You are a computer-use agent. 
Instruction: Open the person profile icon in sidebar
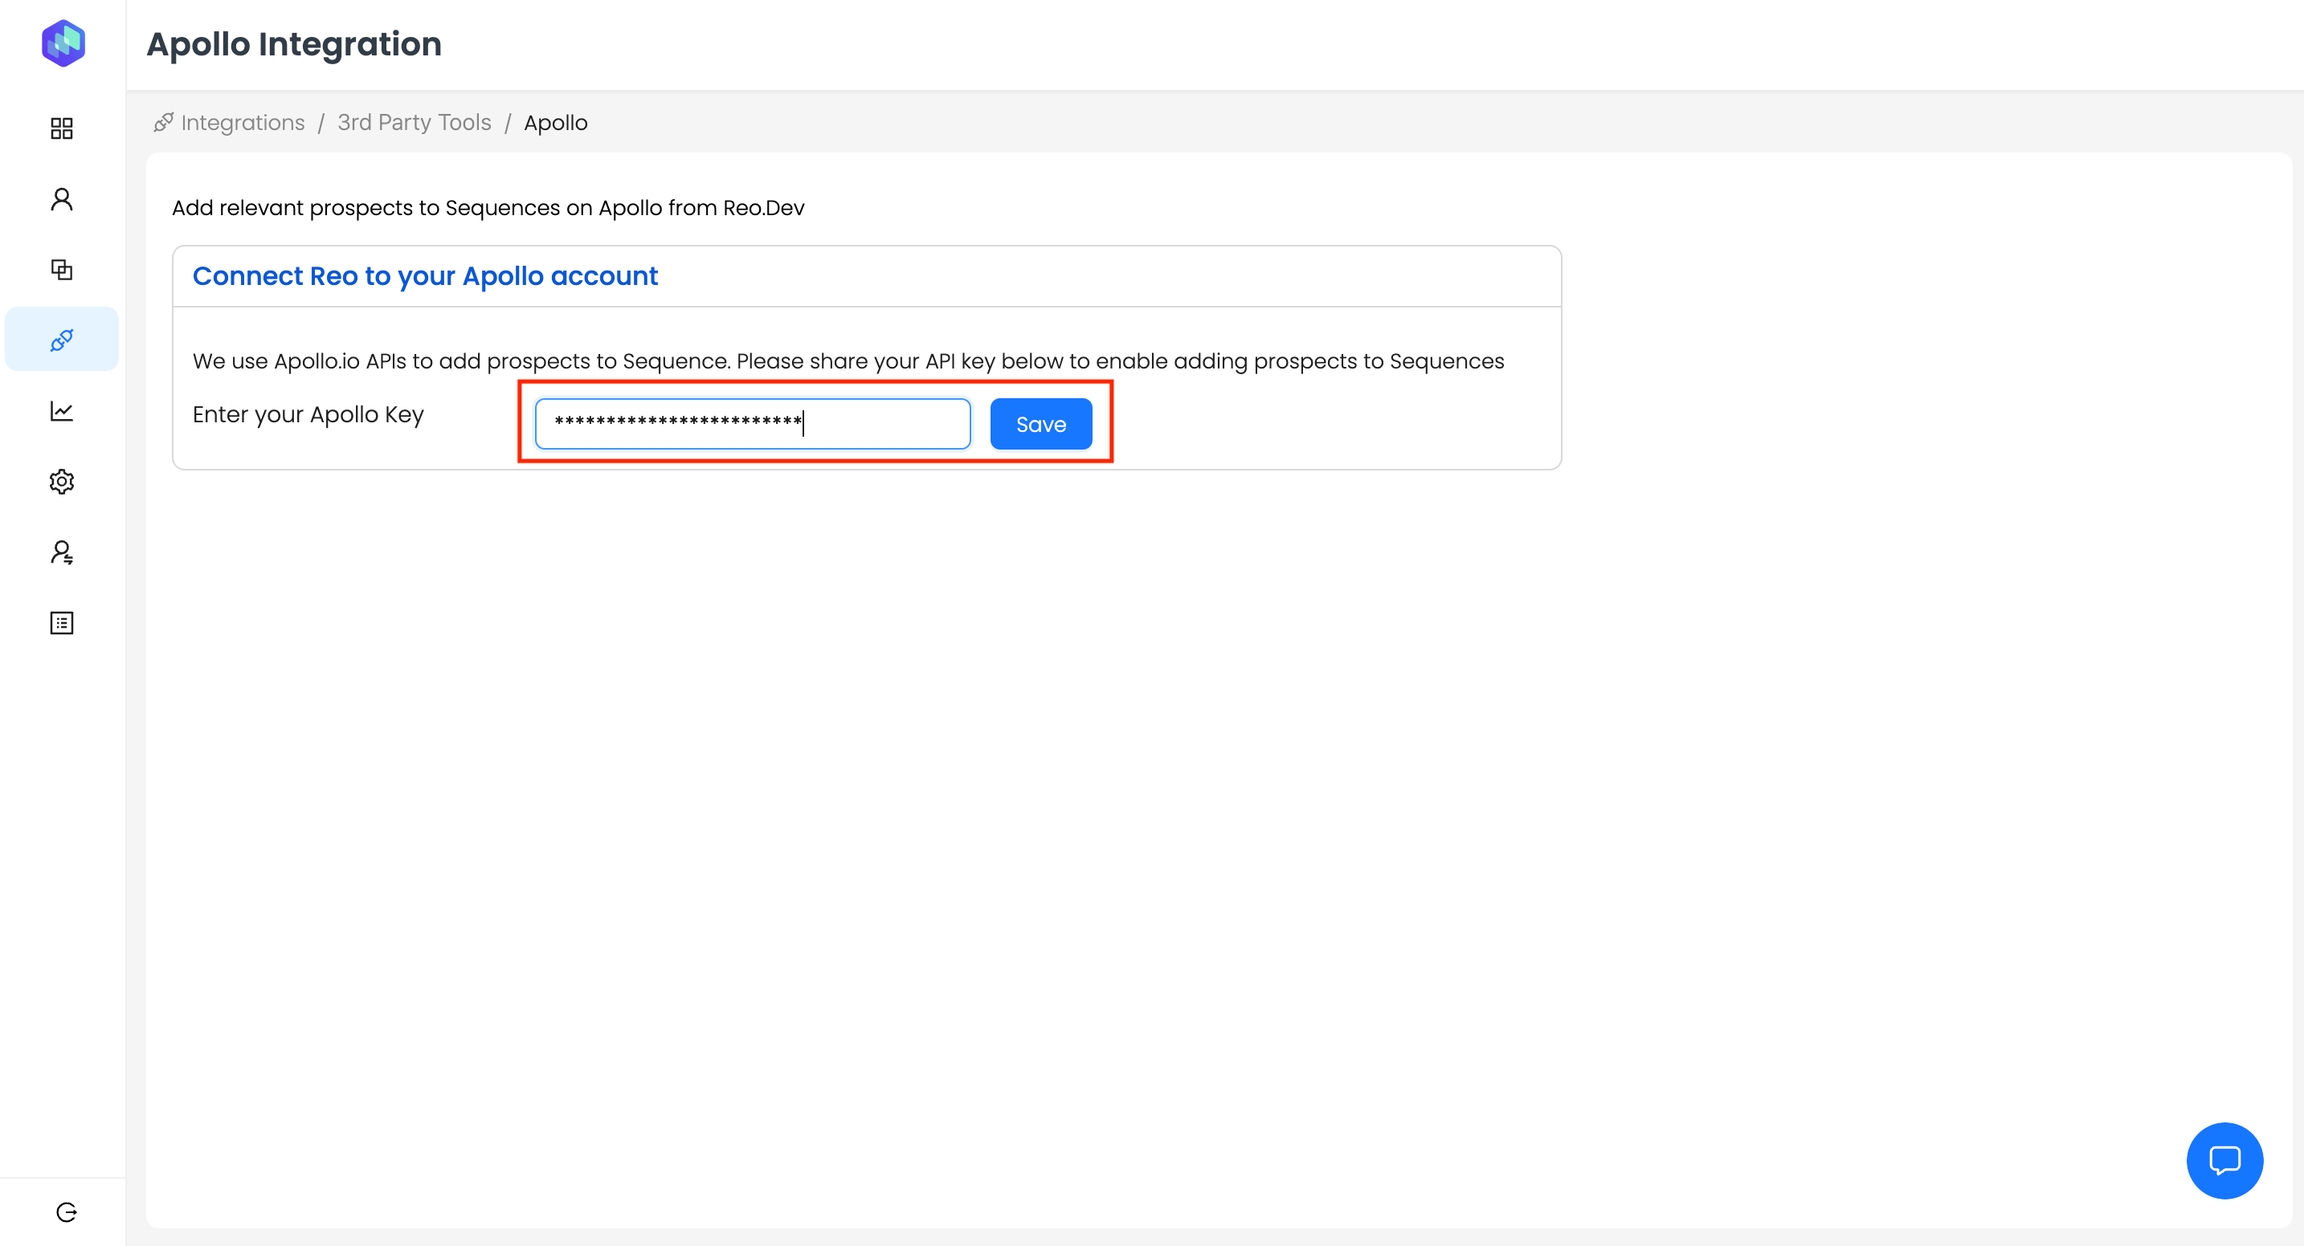pos(62,199)
